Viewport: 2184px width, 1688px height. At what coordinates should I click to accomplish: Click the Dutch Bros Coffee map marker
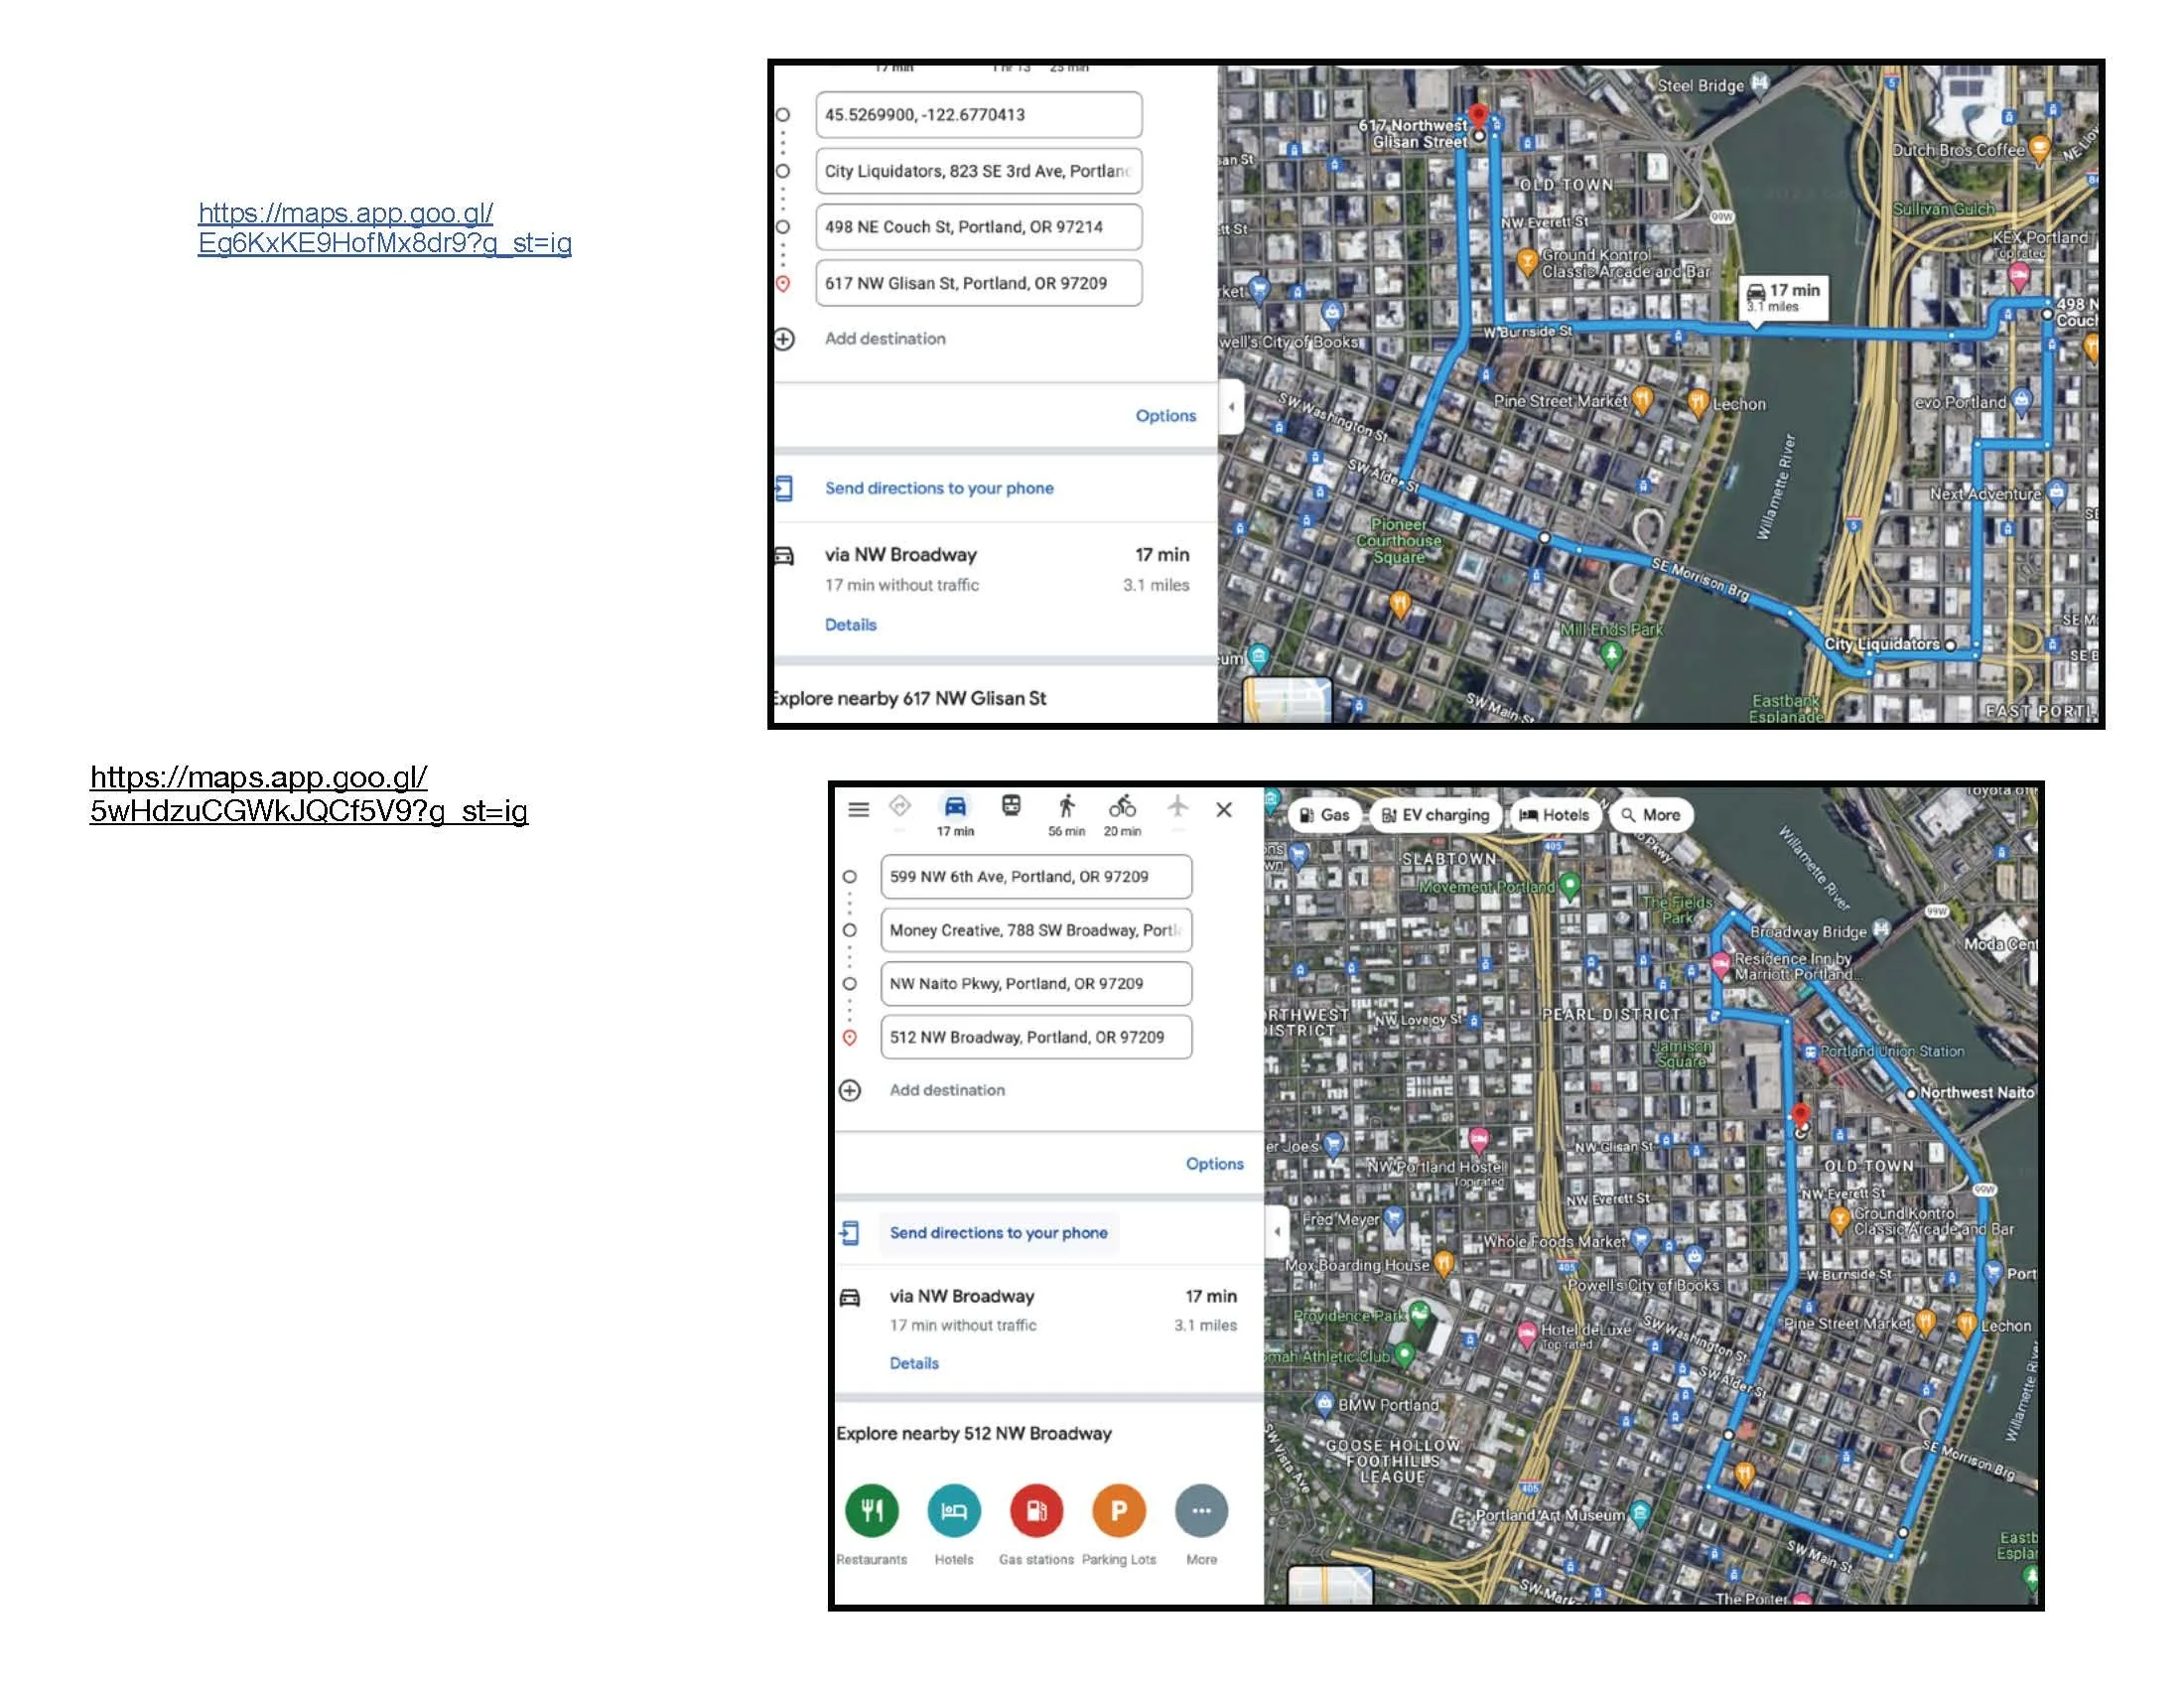pyautogui.click(x=2040, y=151)
